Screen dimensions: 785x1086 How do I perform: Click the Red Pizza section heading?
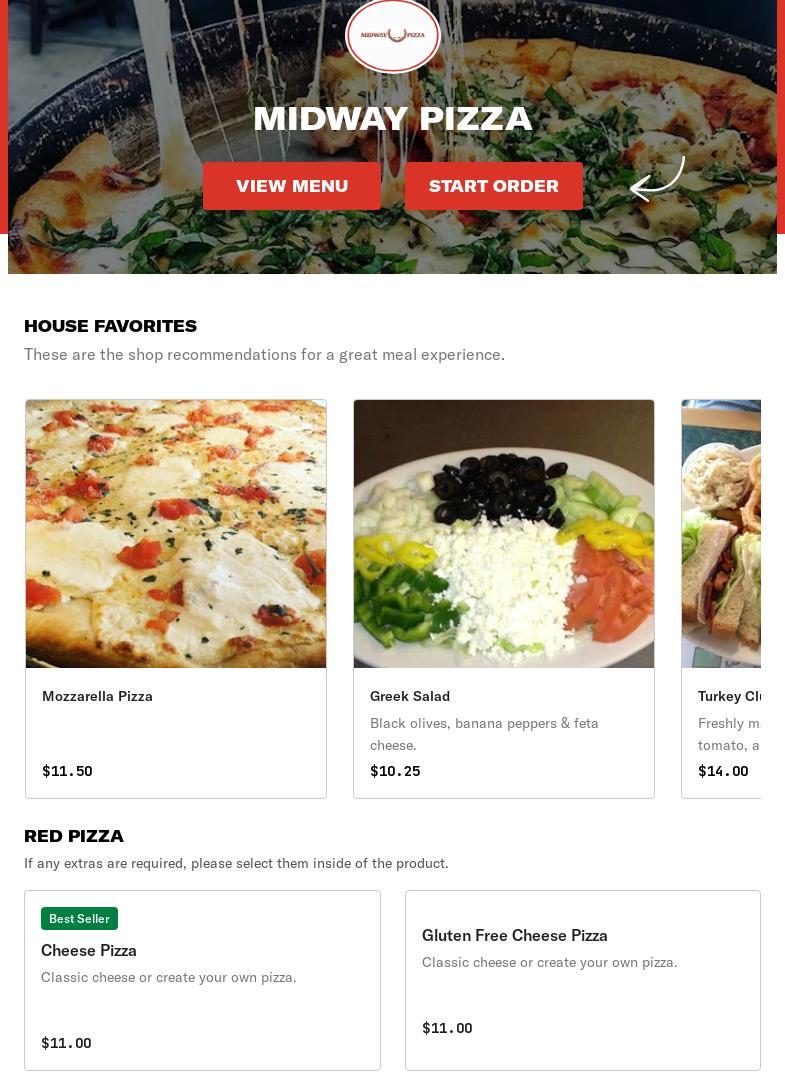pos(73,836)
